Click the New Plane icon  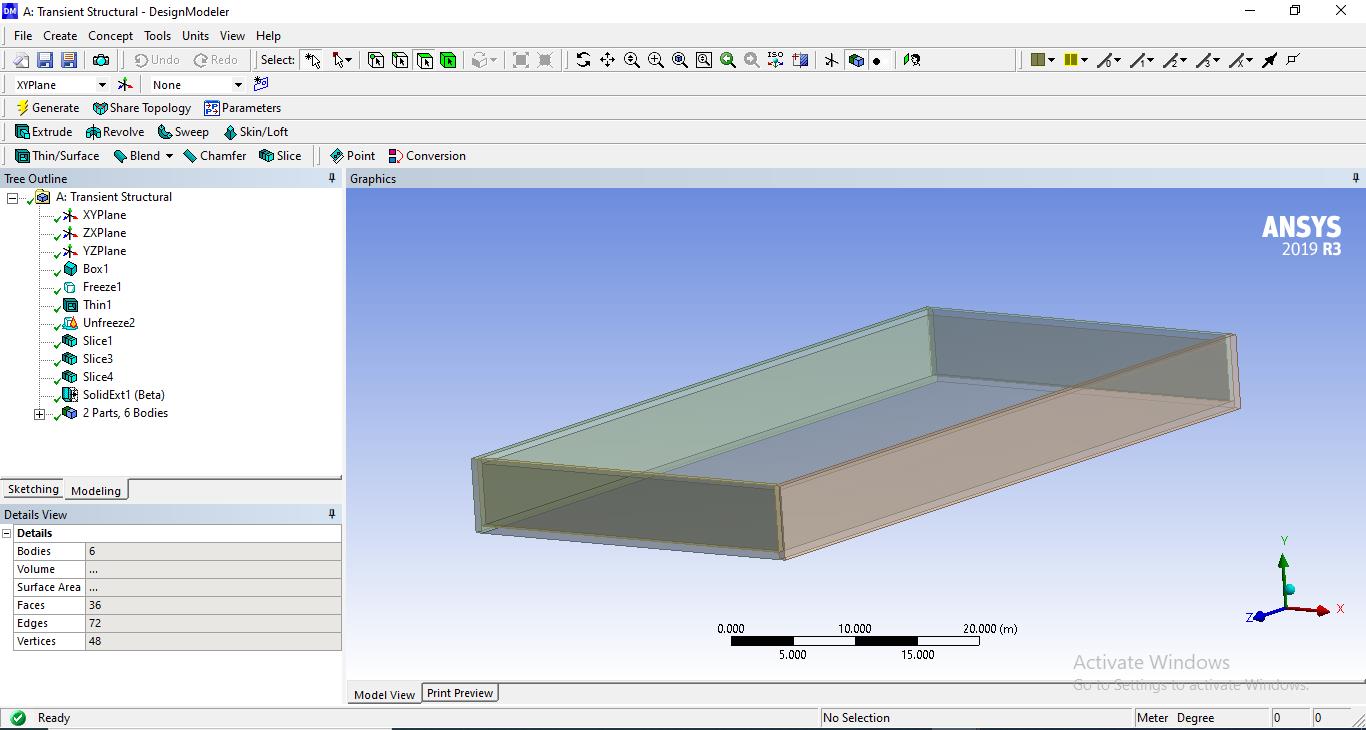click(125, 85)
